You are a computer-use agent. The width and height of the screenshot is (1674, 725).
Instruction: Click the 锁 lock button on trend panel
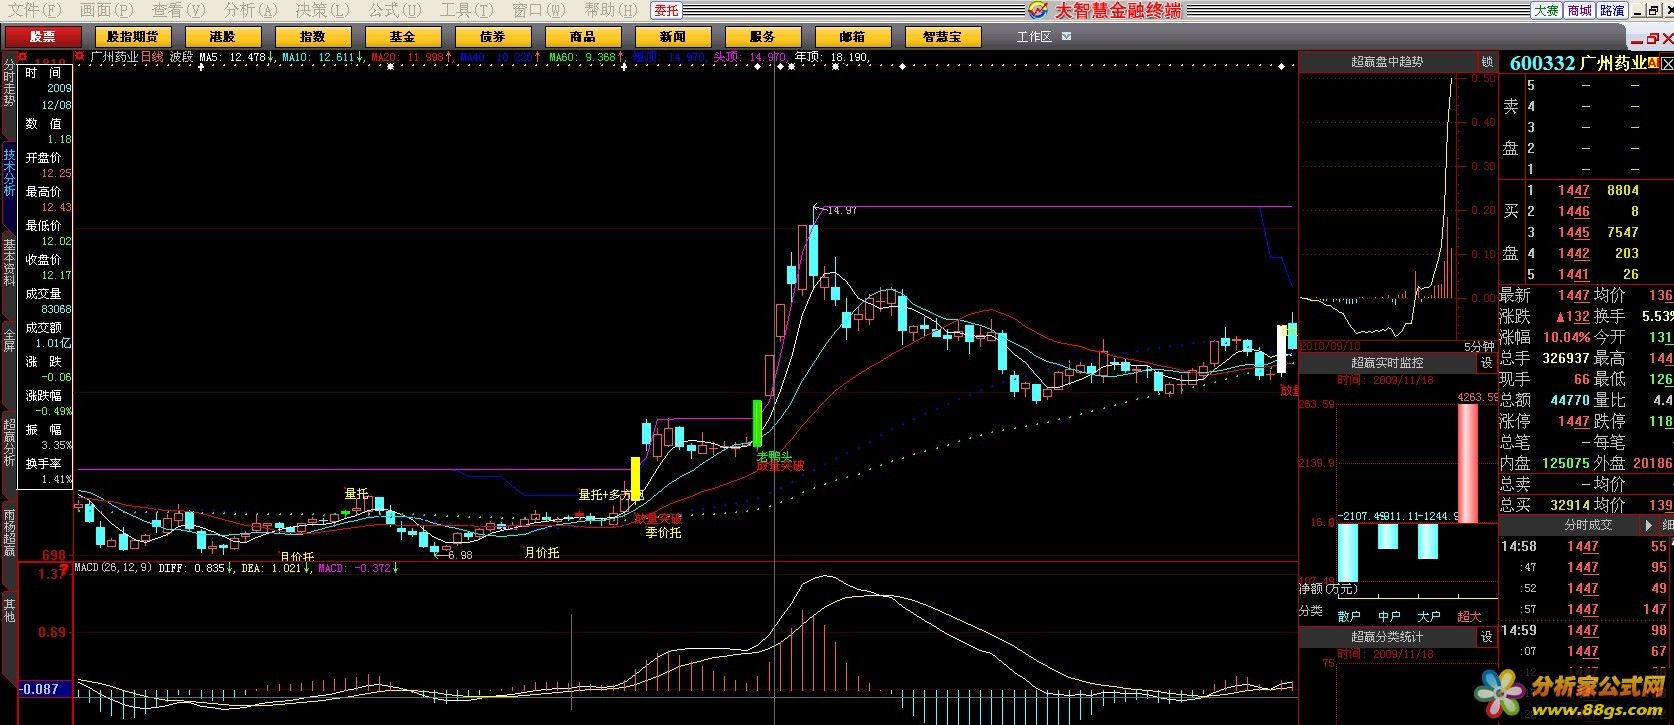point(1487,62)
